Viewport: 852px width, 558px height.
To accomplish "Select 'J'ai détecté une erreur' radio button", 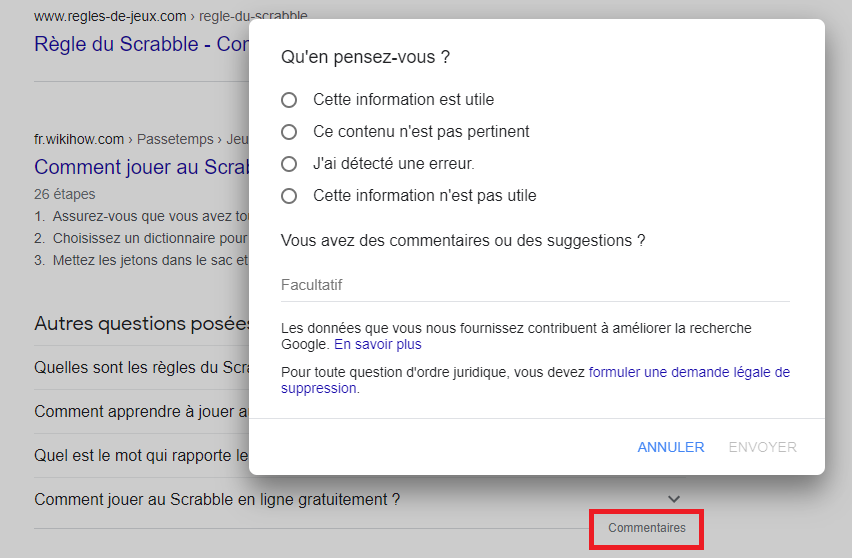I will 289,164.
